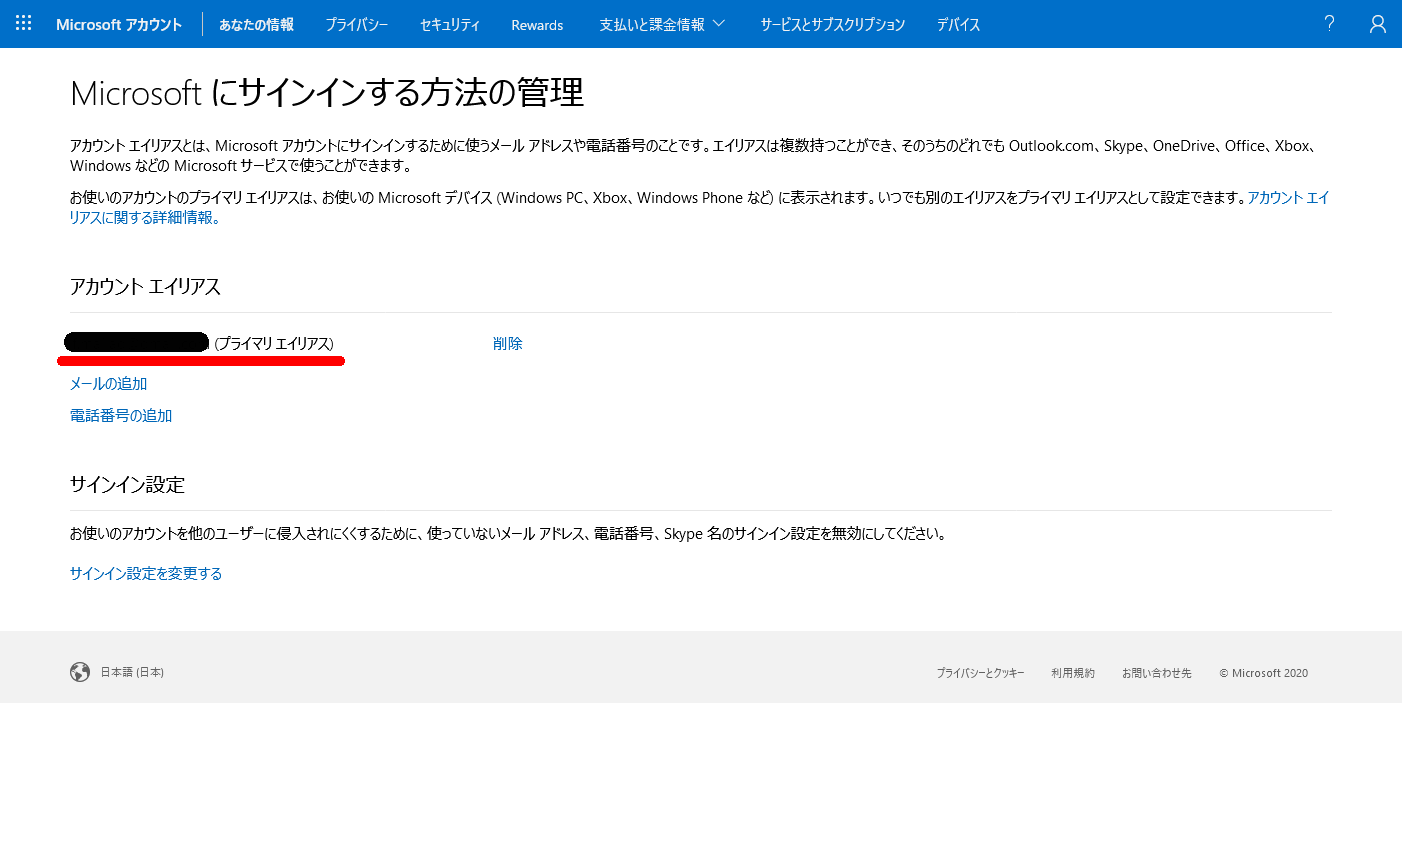Open お問い合わせ先 footer link
The height and width of the screenshot is (864, 1402).
click(1157, 673)
